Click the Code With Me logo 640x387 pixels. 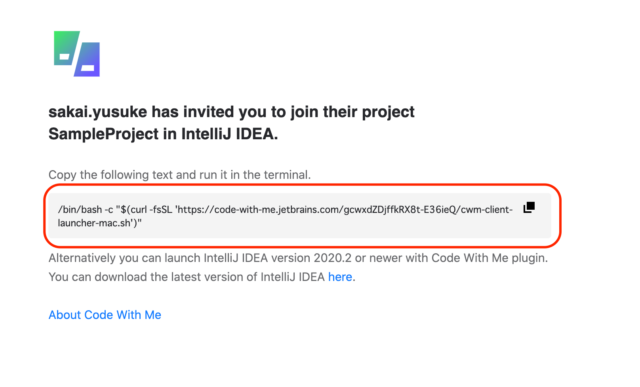pos(77,53)
